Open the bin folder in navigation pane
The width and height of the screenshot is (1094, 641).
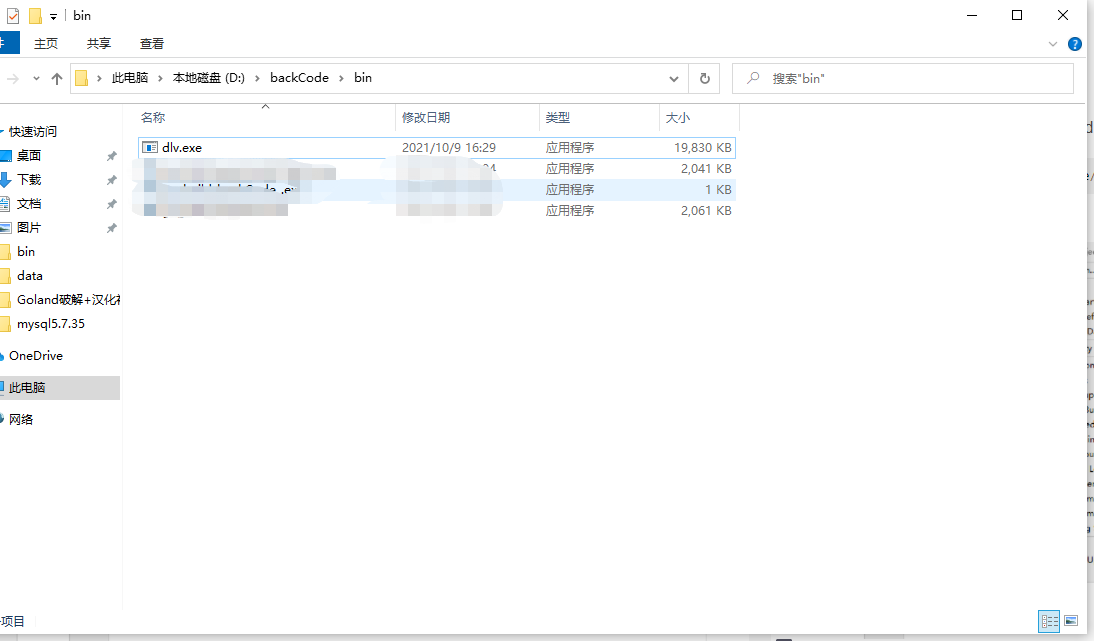[26, 252]
